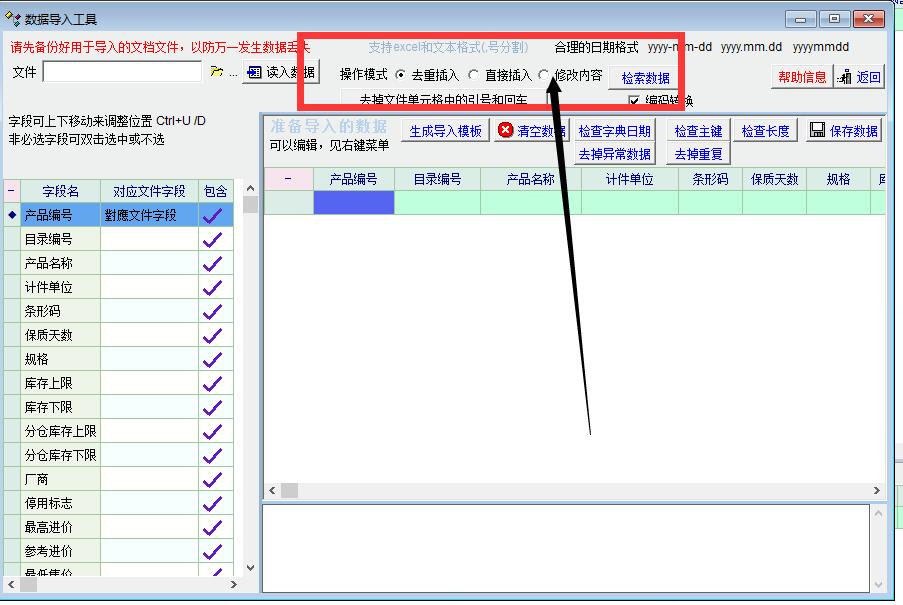This screenshot has height=605, width=903.
Task: Toggle the 编码转换 checkbox
Action: 633,101
